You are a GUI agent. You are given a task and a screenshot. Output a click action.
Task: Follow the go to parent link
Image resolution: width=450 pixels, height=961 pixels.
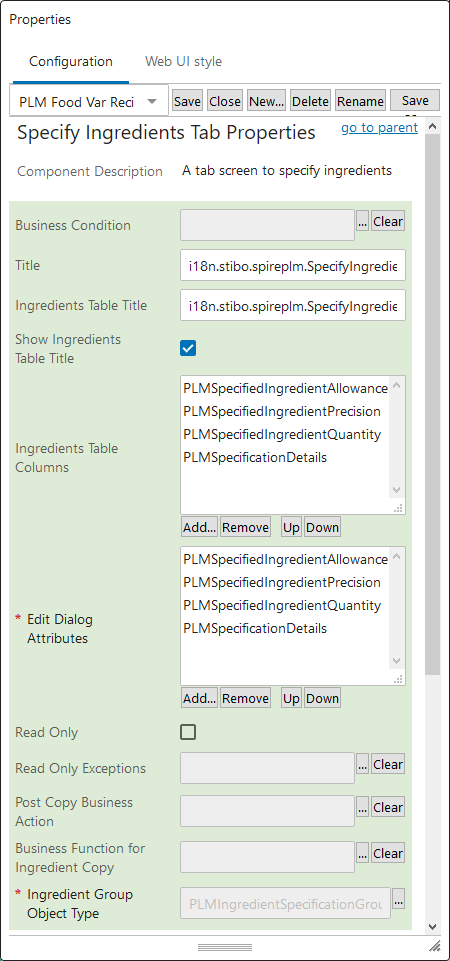point(379,127)
